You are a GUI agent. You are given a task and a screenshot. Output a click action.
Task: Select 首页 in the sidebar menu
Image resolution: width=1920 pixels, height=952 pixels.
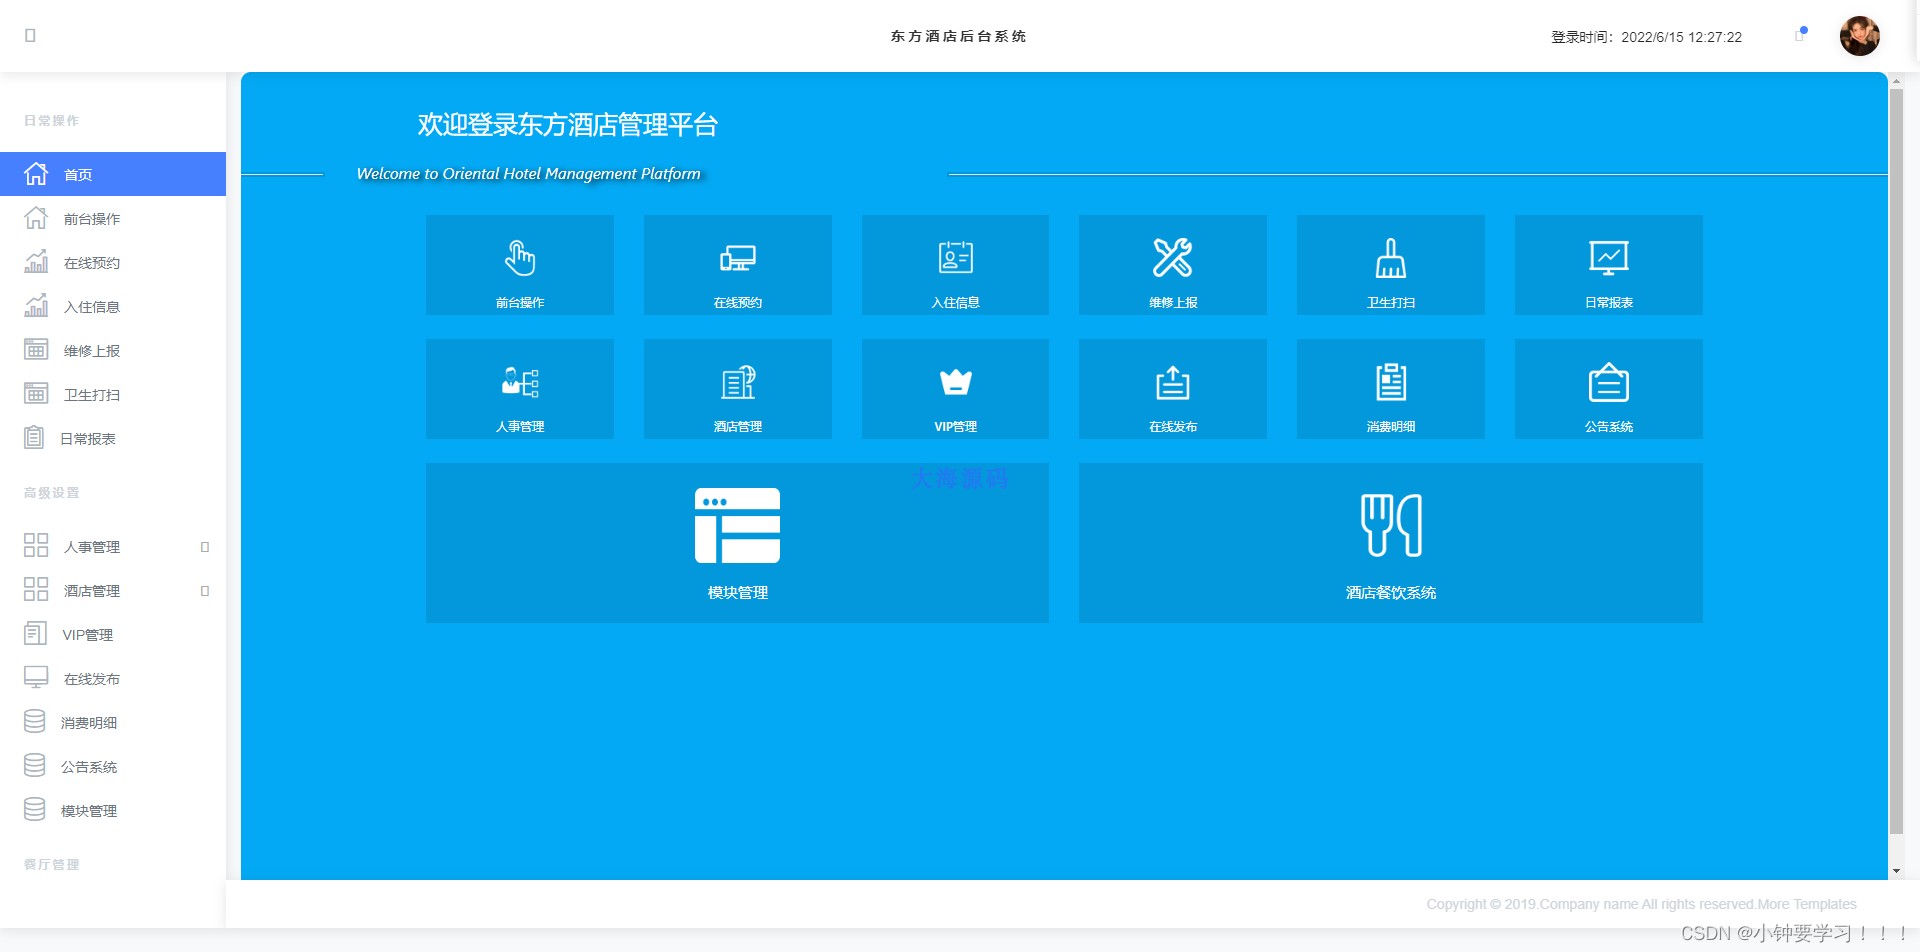tap(112, 175)
